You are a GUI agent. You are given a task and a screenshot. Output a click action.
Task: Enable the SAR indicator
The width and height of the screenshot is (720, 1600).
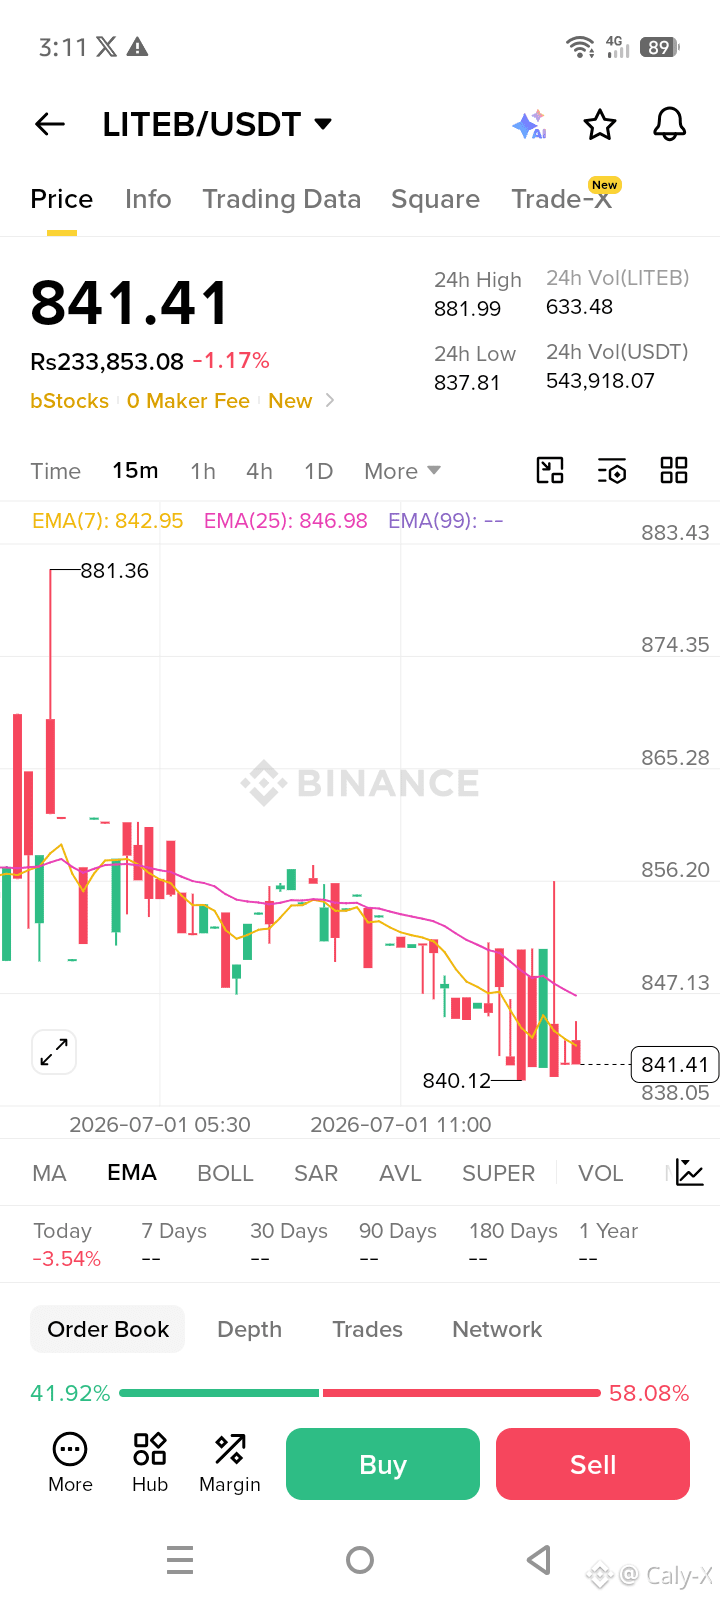coord(316,1173)
